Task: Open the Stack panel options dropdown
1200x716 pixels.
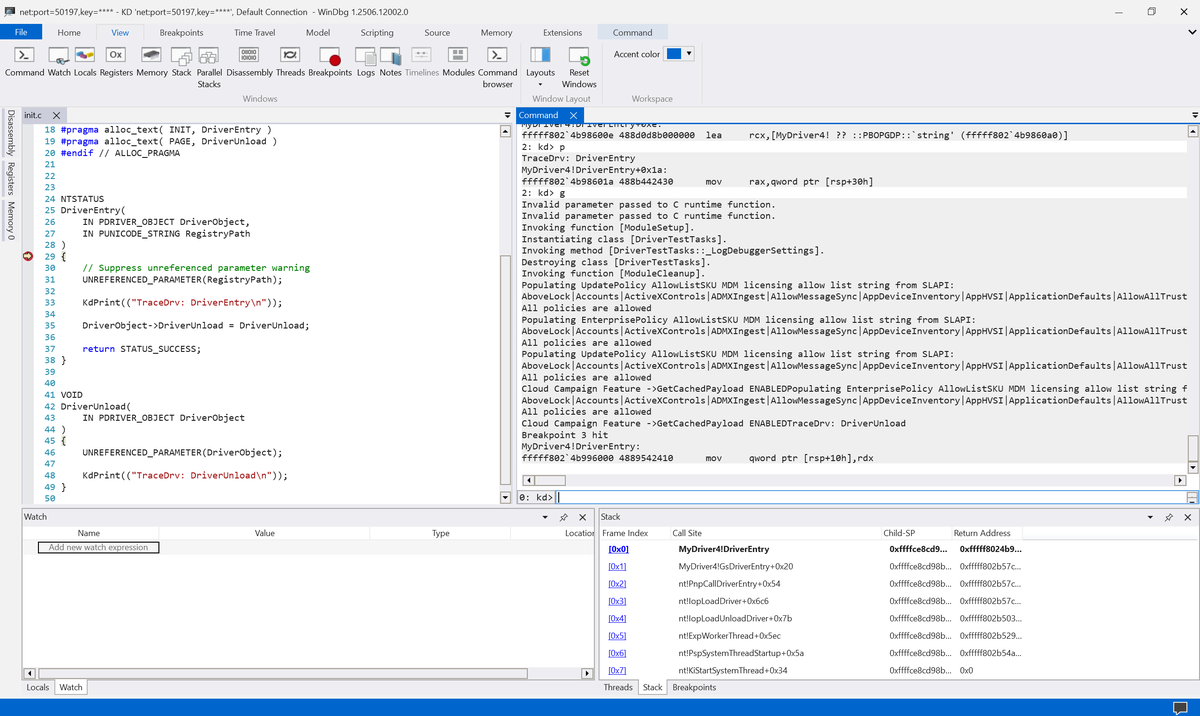Action: (1148, 517)
